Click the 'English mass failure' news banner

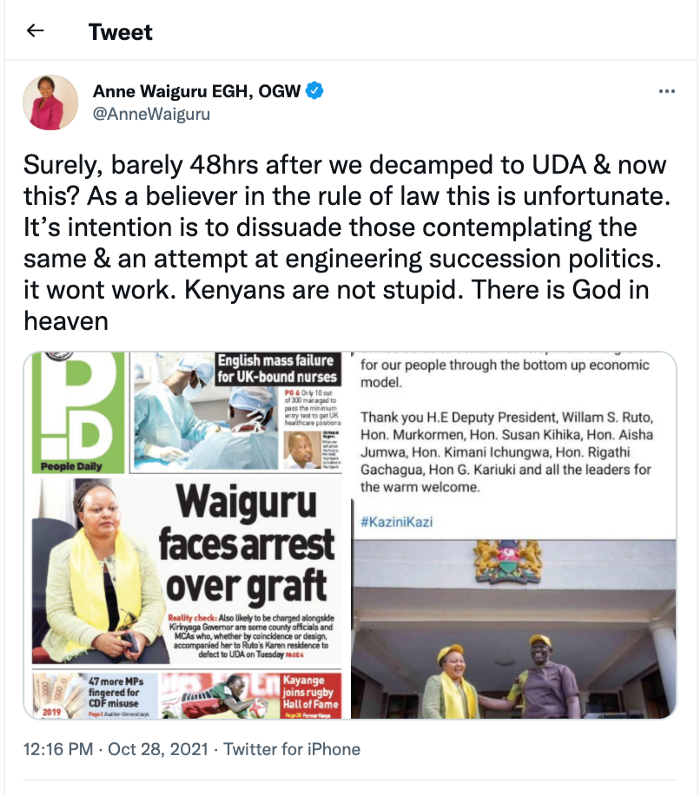coord(277,369)
